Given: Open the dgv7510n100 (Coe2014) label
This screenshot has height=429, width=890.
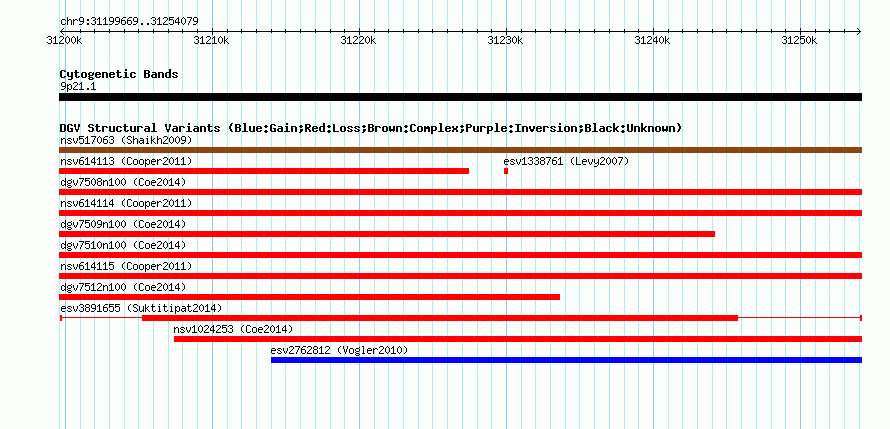Looking at the screenshot, I should (x=123, y=245).
